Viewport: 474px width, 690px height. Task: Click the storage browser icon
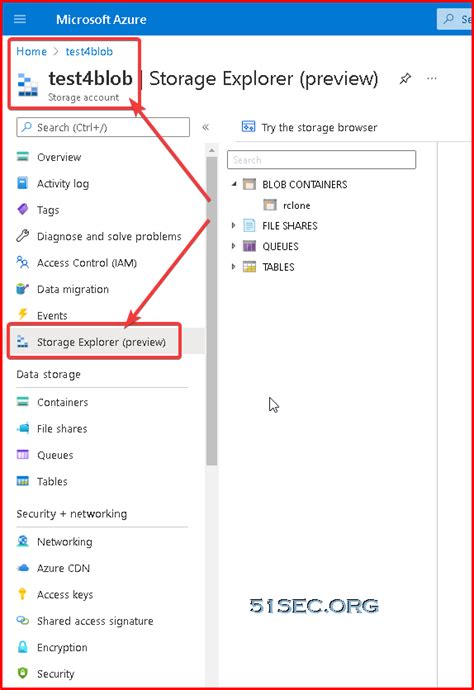click(x=248, y=127)
